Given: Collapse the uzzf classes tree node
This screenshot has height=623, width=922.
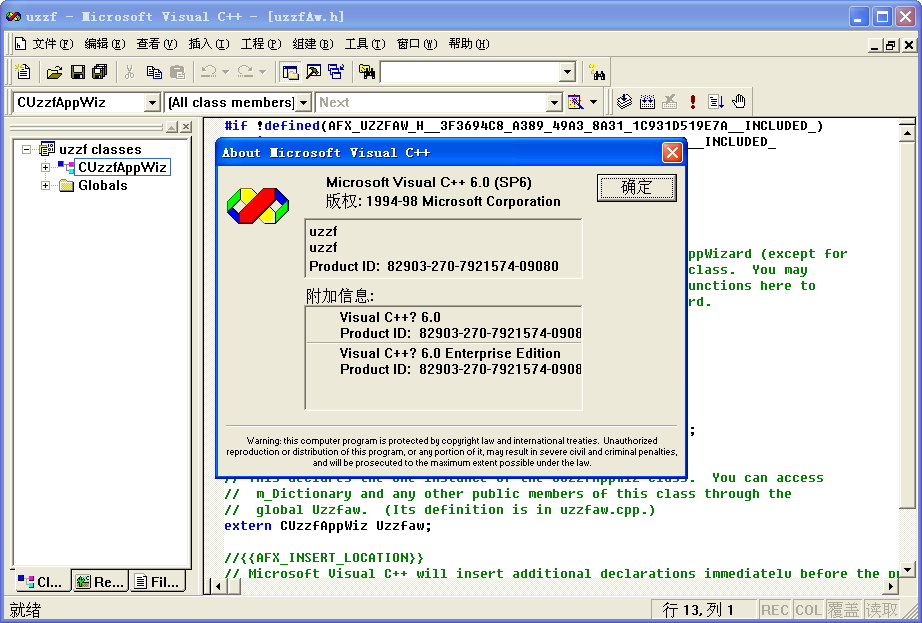Looking at the screenshot, I should point(26,149).
